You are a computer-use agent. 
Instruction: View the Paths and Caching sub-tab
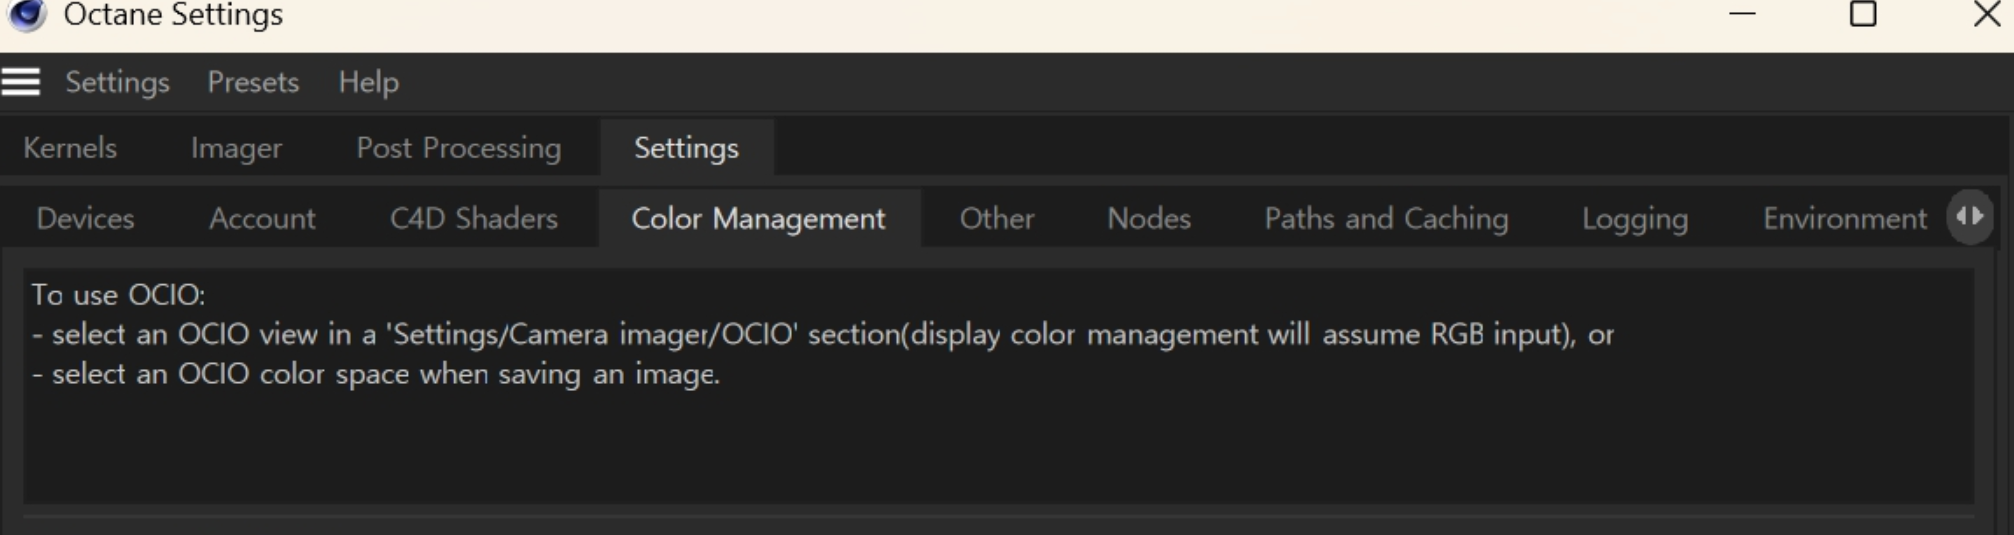1386,219
